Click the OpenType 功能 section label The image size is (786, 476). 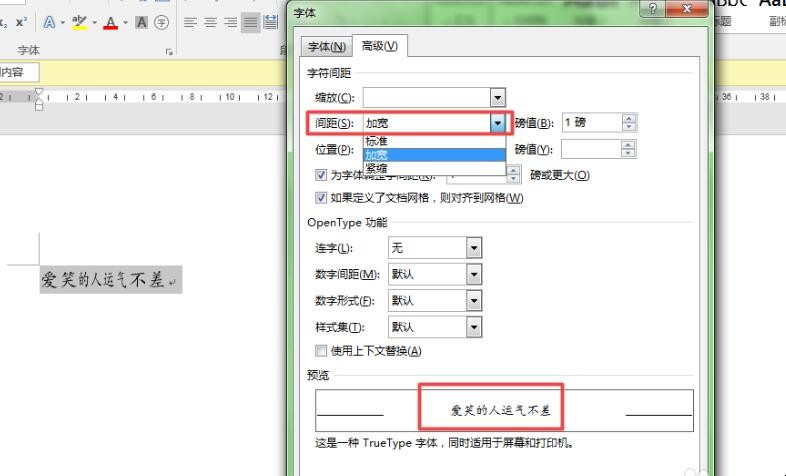pos(347,222)
